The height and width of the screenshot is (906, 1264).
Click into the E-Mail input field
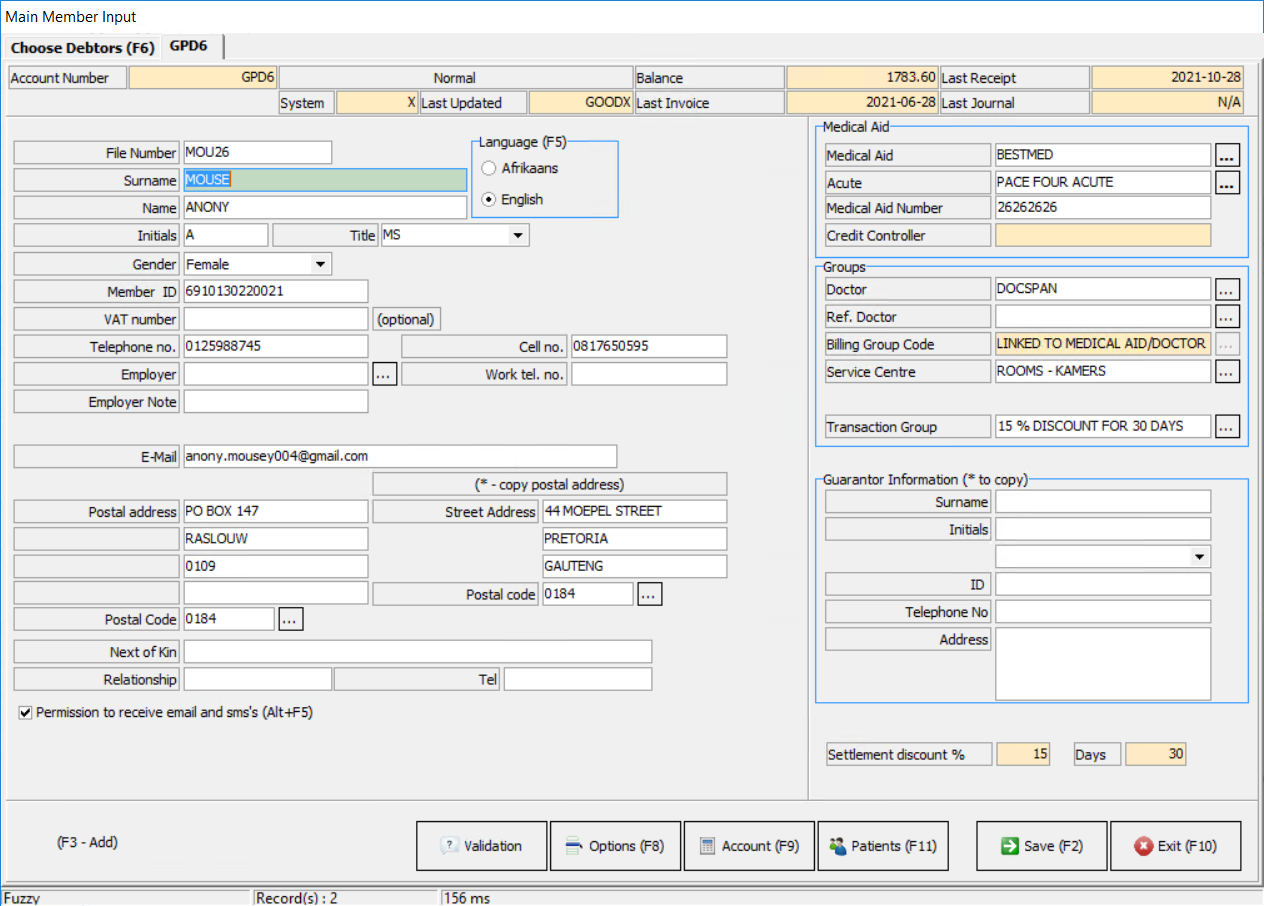click(x=400, y=456)
